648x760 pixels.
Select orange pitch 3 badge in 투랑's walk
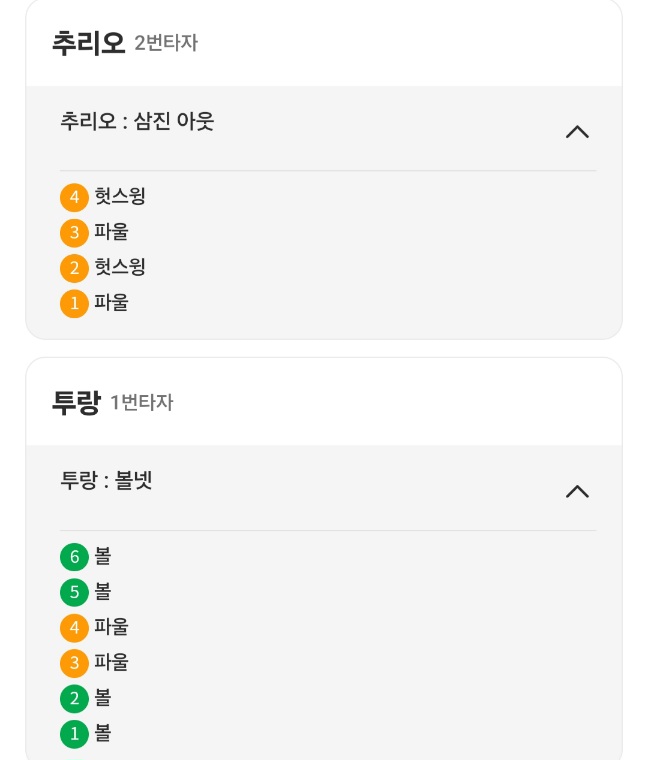74,663
